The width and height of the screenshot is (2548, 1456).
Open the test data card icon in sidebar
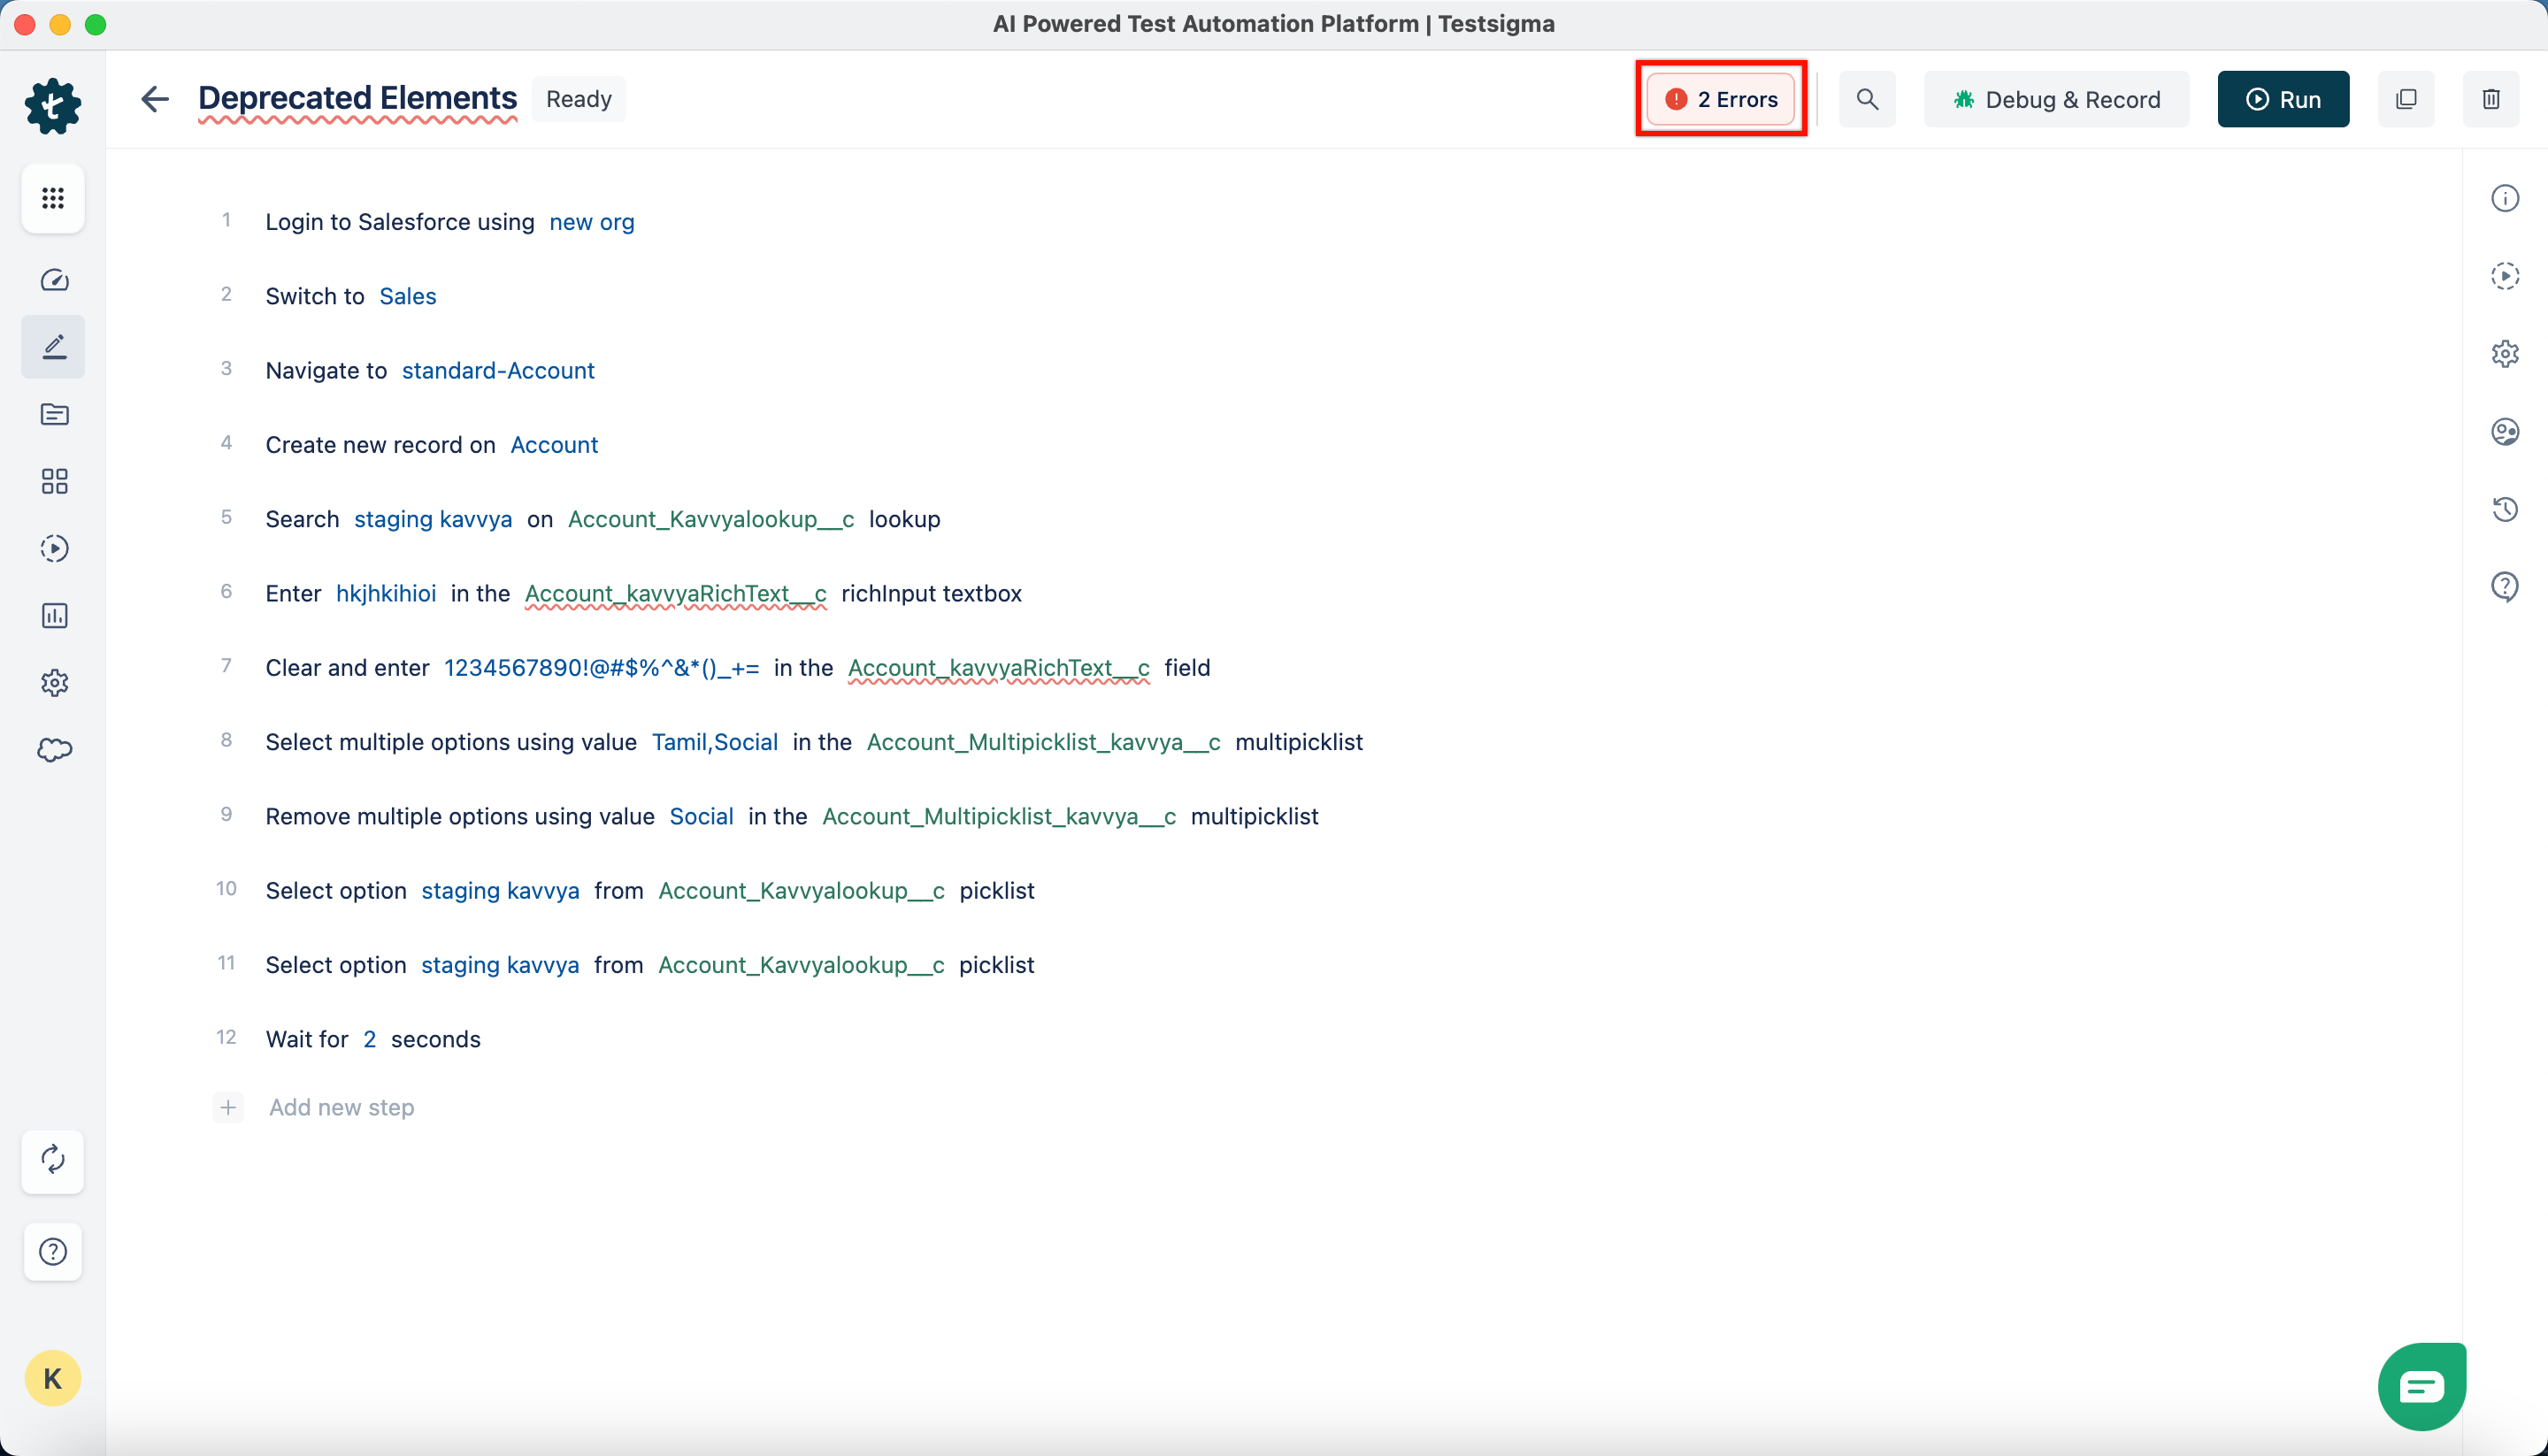click(54, 414)
